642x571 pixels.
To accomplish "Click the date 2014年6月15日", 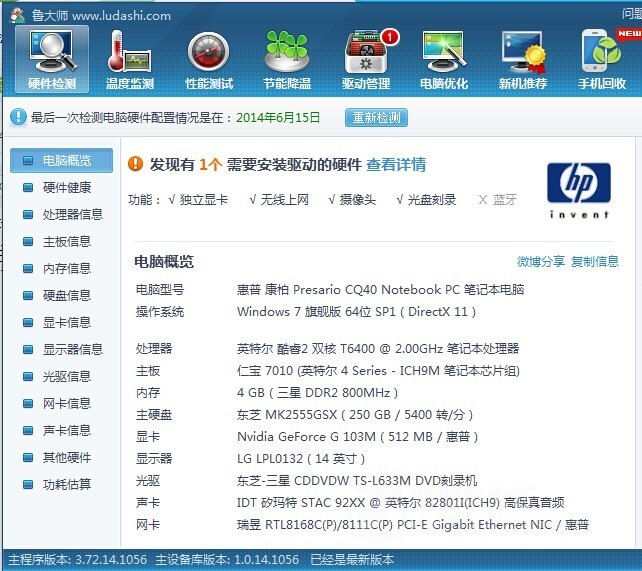I will coord(278,117).
